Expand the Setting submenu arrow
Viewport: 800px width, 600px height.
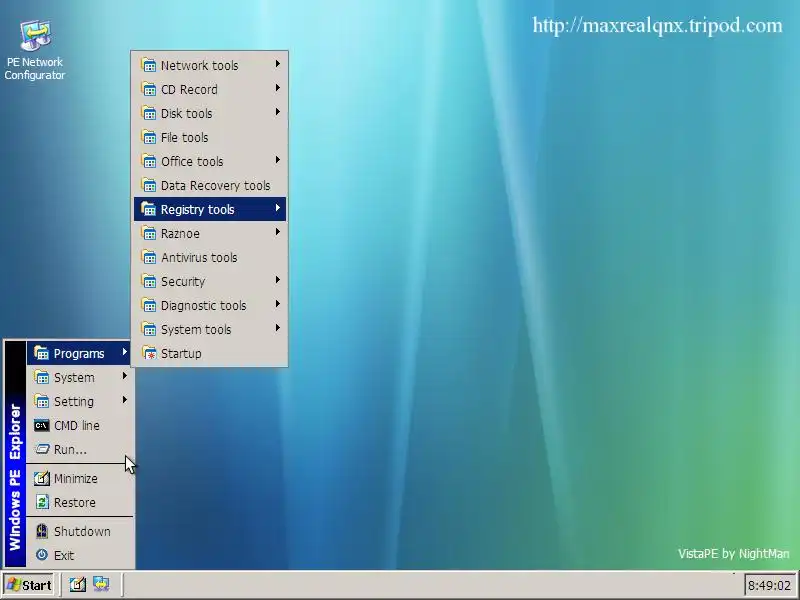point(124,399)
